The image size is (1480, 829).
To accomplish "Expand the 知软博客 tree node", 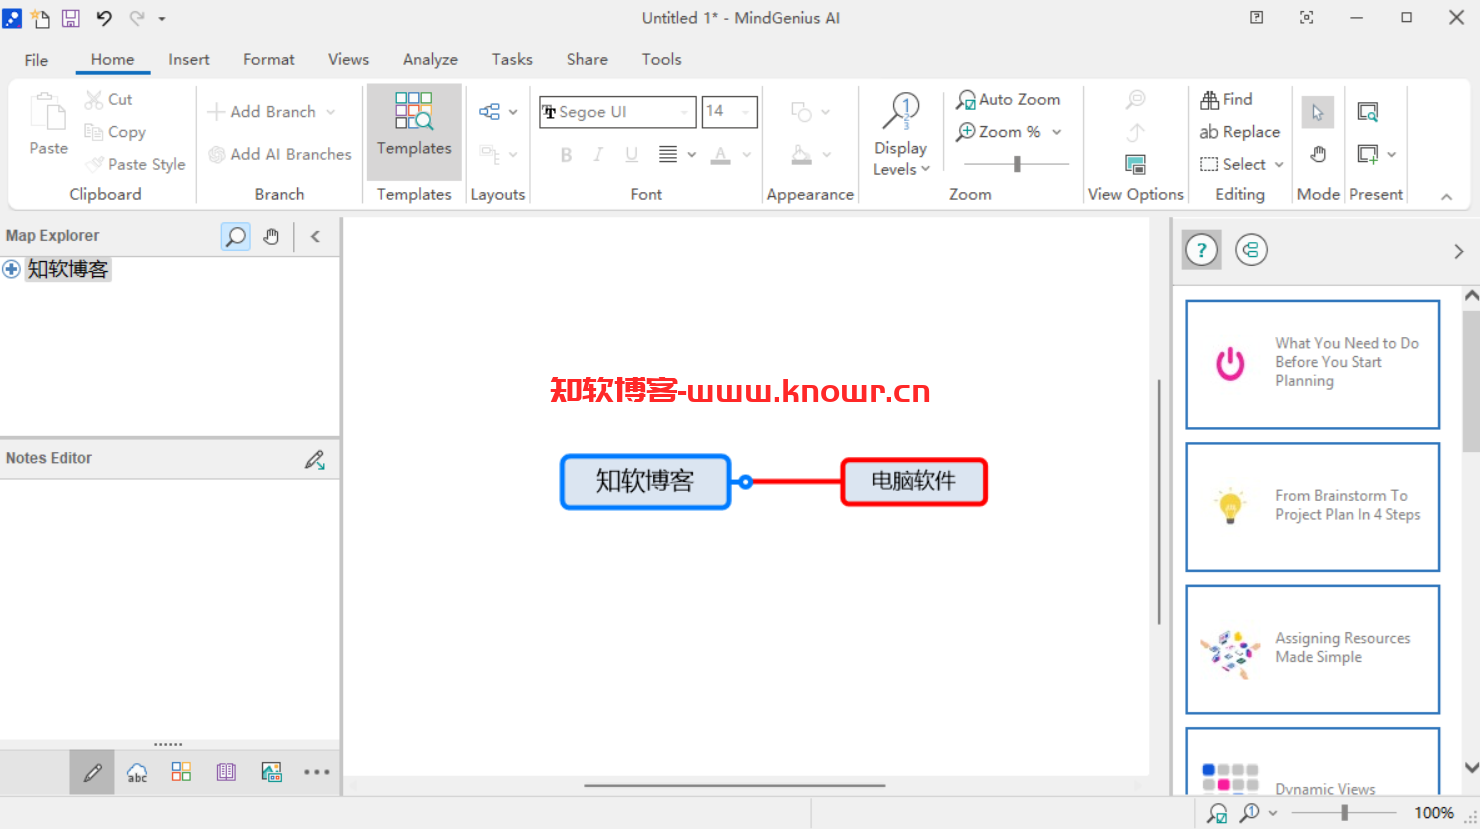I will (x=11, y=269).
